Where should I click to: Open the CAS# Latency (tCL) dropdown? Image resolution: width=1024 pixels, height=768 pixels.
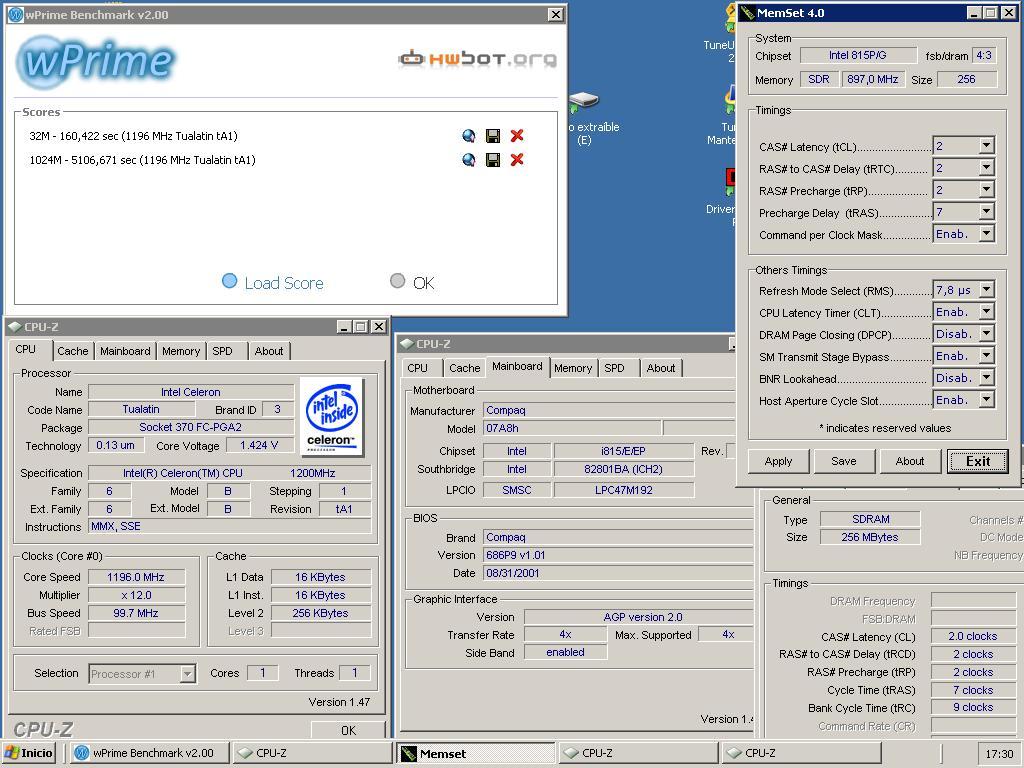986,146
